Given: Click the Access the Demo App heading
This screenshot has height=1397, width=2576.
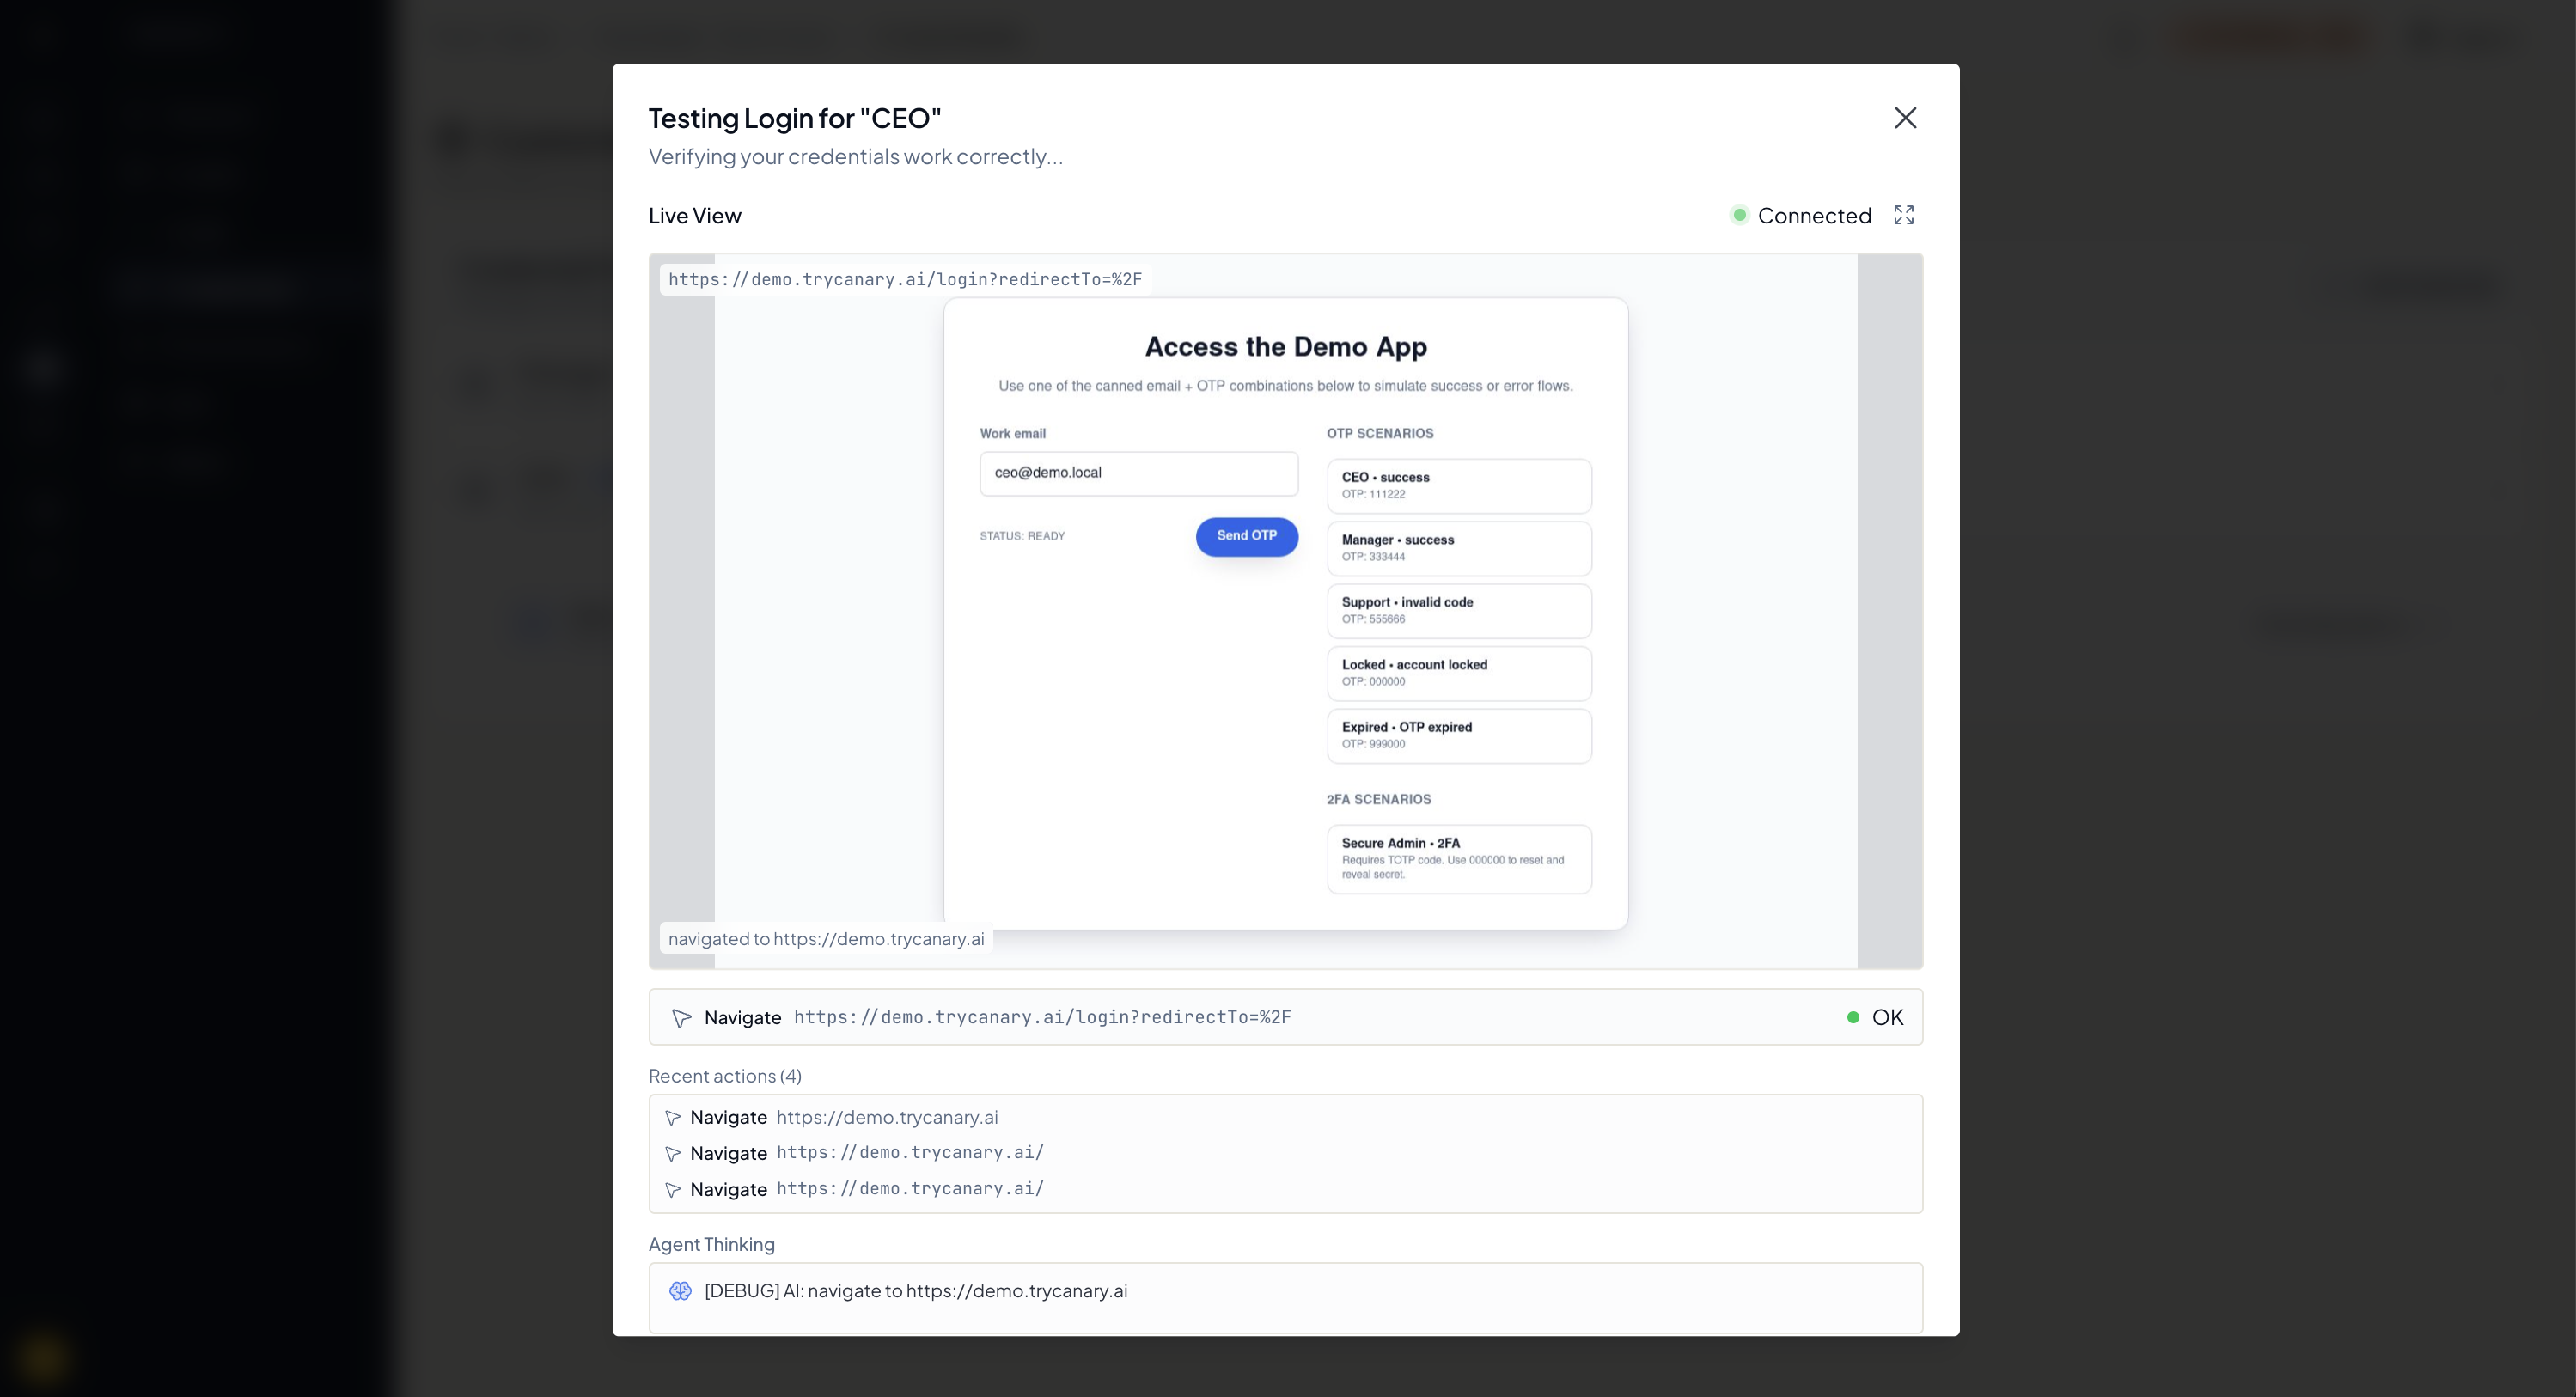Looking at the screenshot, I should tap(1286, 347).
